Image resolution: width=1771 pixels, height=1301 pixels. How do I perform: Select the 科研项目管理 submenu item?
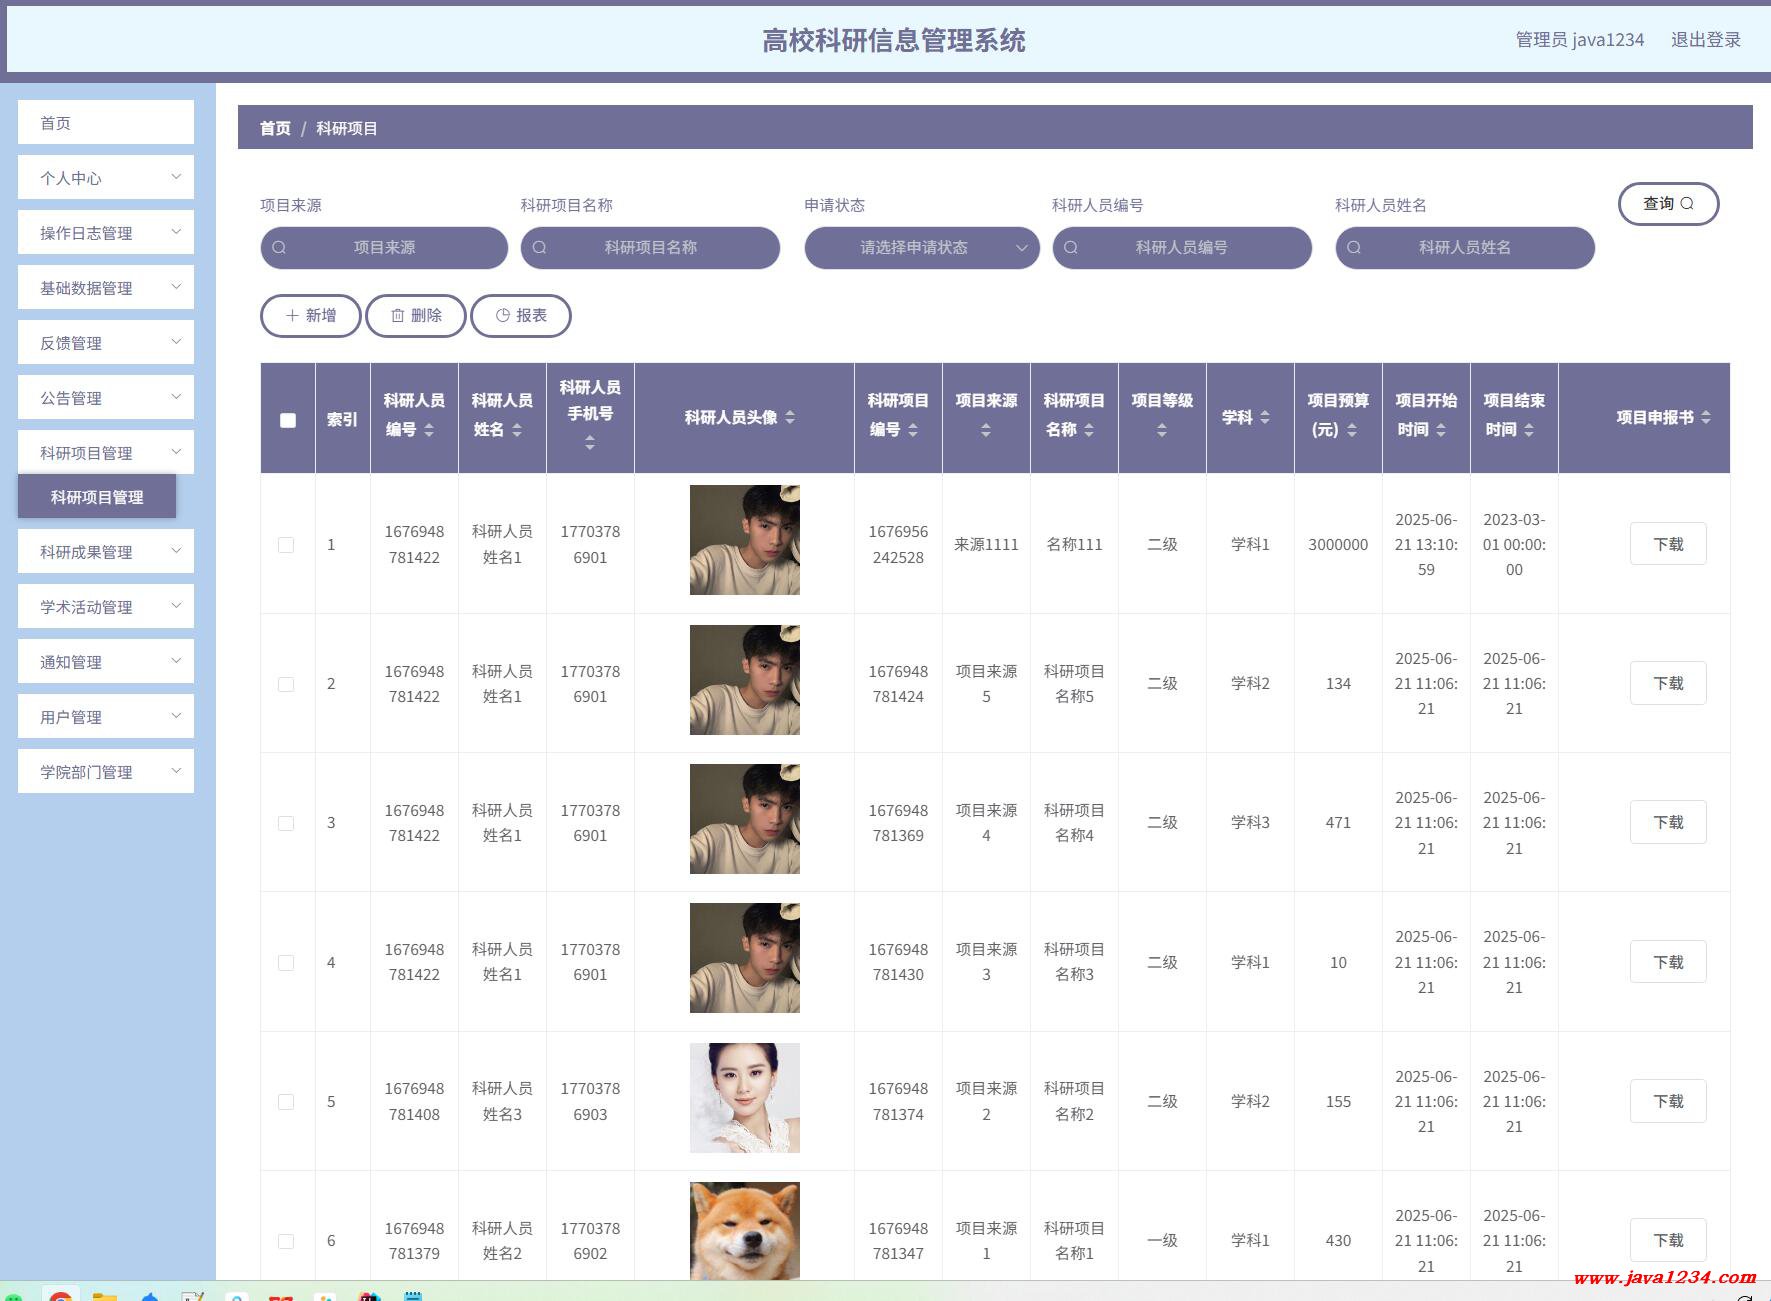pos(97,497)
